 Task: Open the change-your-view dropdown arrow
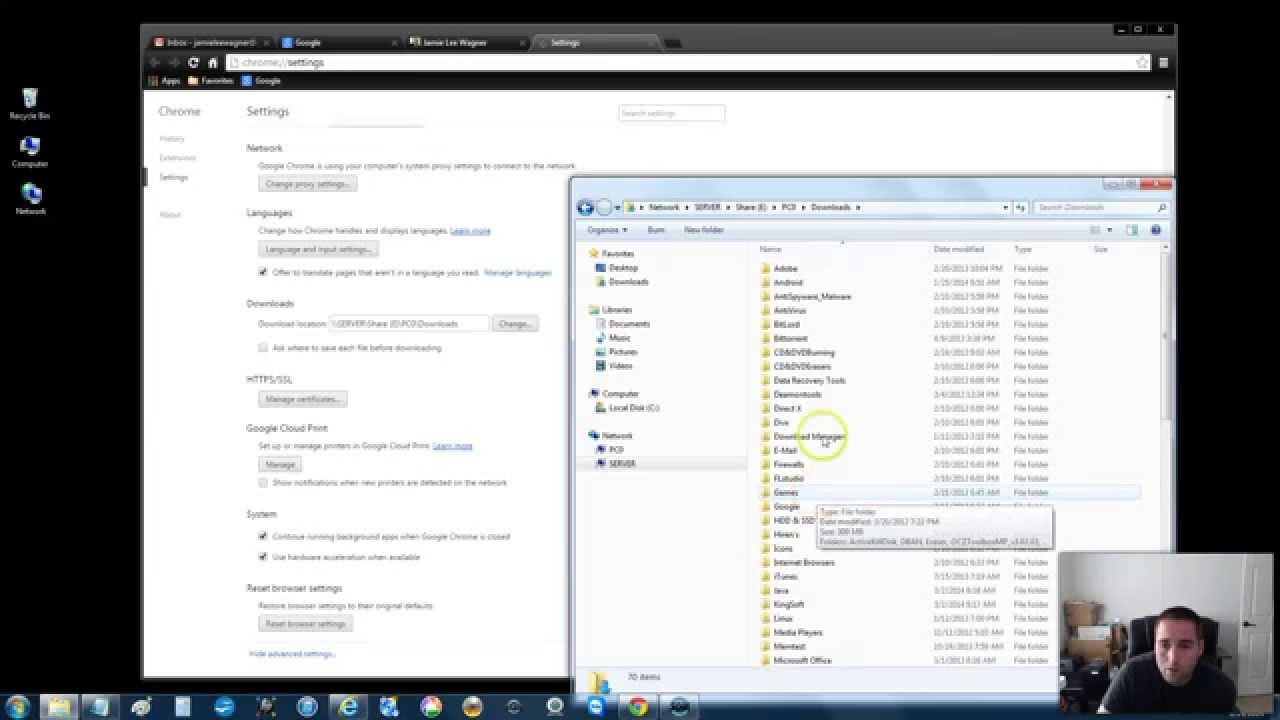pos(1109,230)
